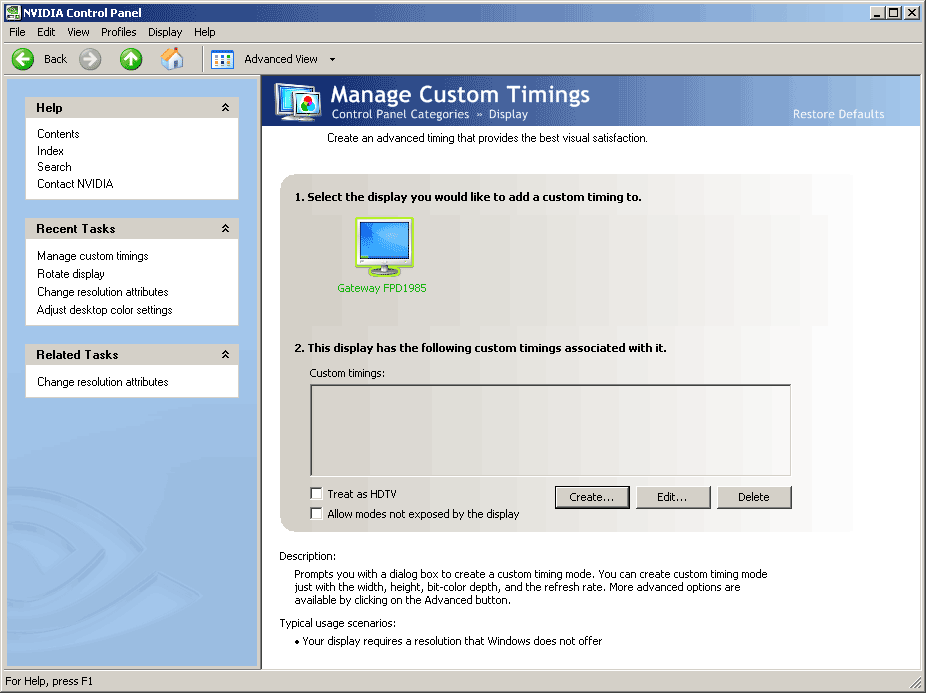Select the Gateway FPD1985 monitor icon
The width and height of the screenshot is (926, 693).
(x=384, y=247)
